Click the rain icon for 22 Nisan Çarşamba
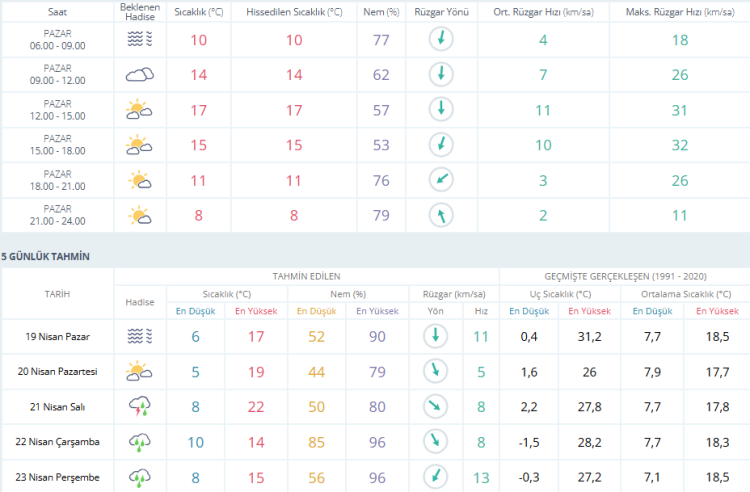This screenshot has height=492, width=750. click(139, 441)
